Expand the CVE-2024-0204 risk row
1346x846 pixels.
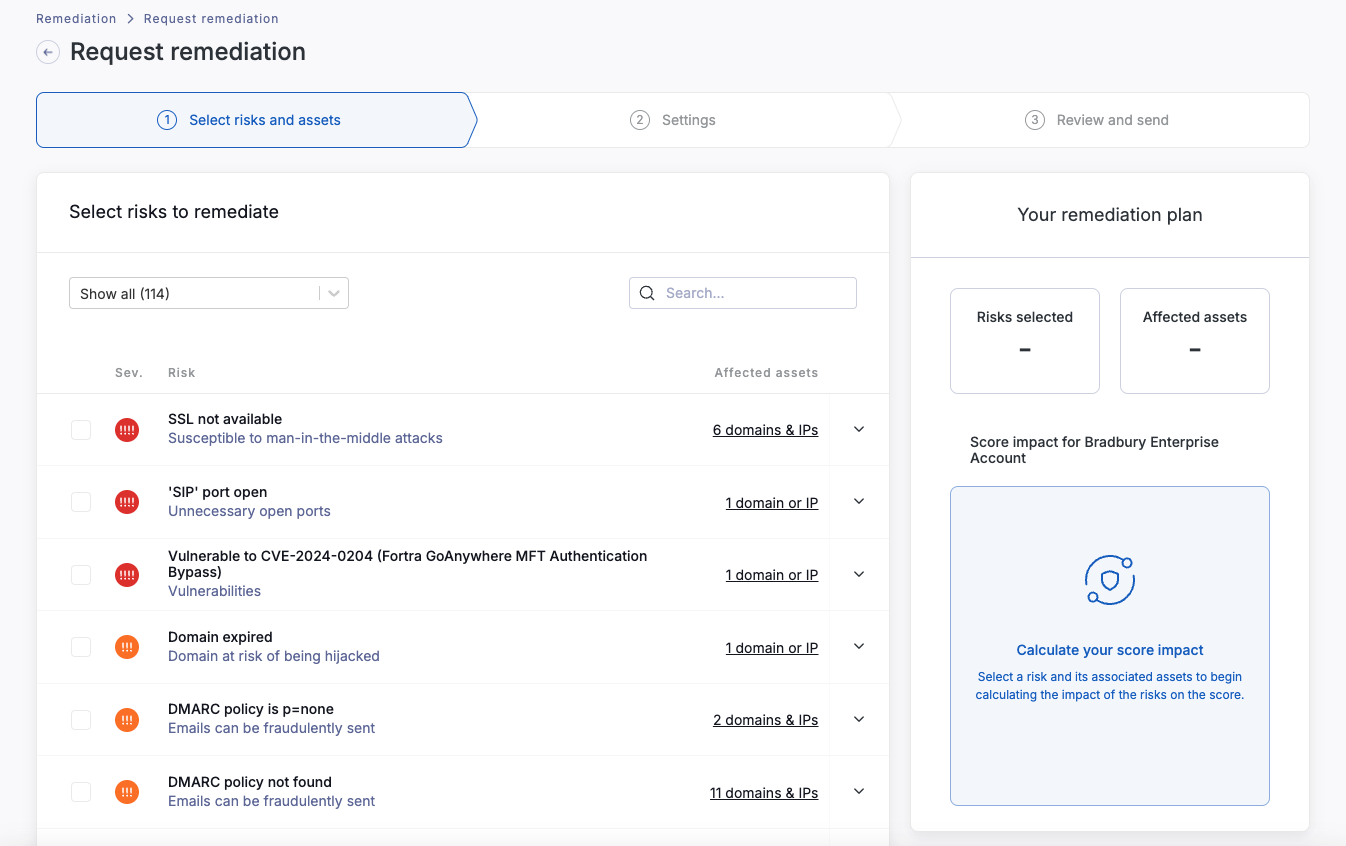tap(859, 574)
